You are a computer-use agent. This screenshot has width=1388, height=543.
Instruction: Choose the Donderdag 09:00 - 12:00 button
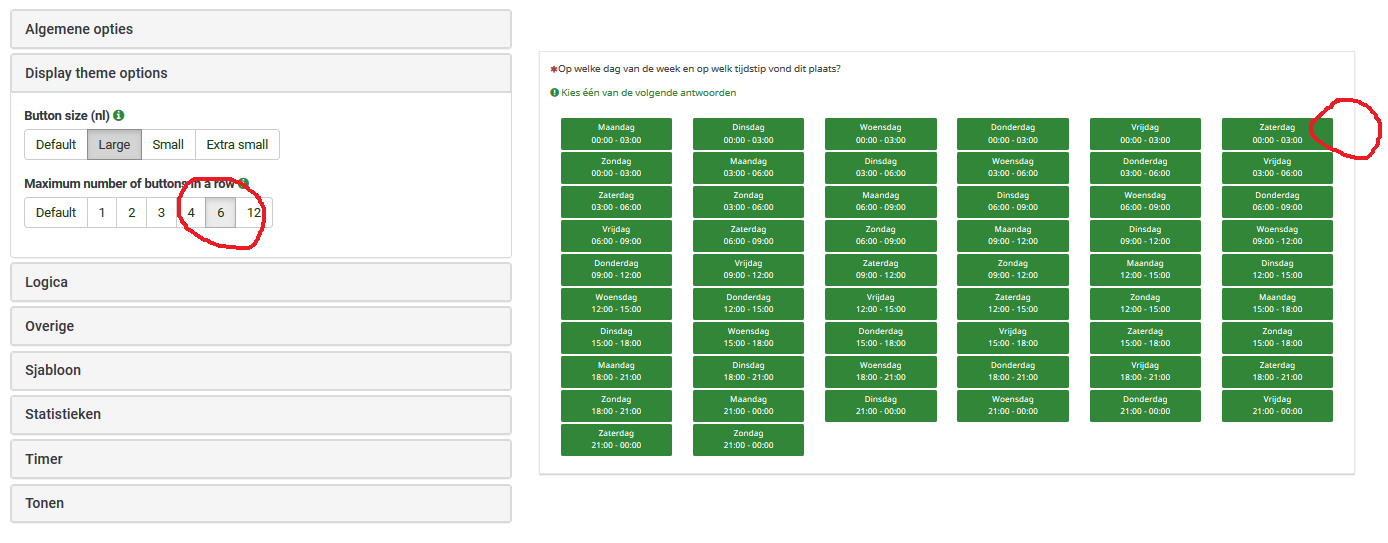click(616, 270)
